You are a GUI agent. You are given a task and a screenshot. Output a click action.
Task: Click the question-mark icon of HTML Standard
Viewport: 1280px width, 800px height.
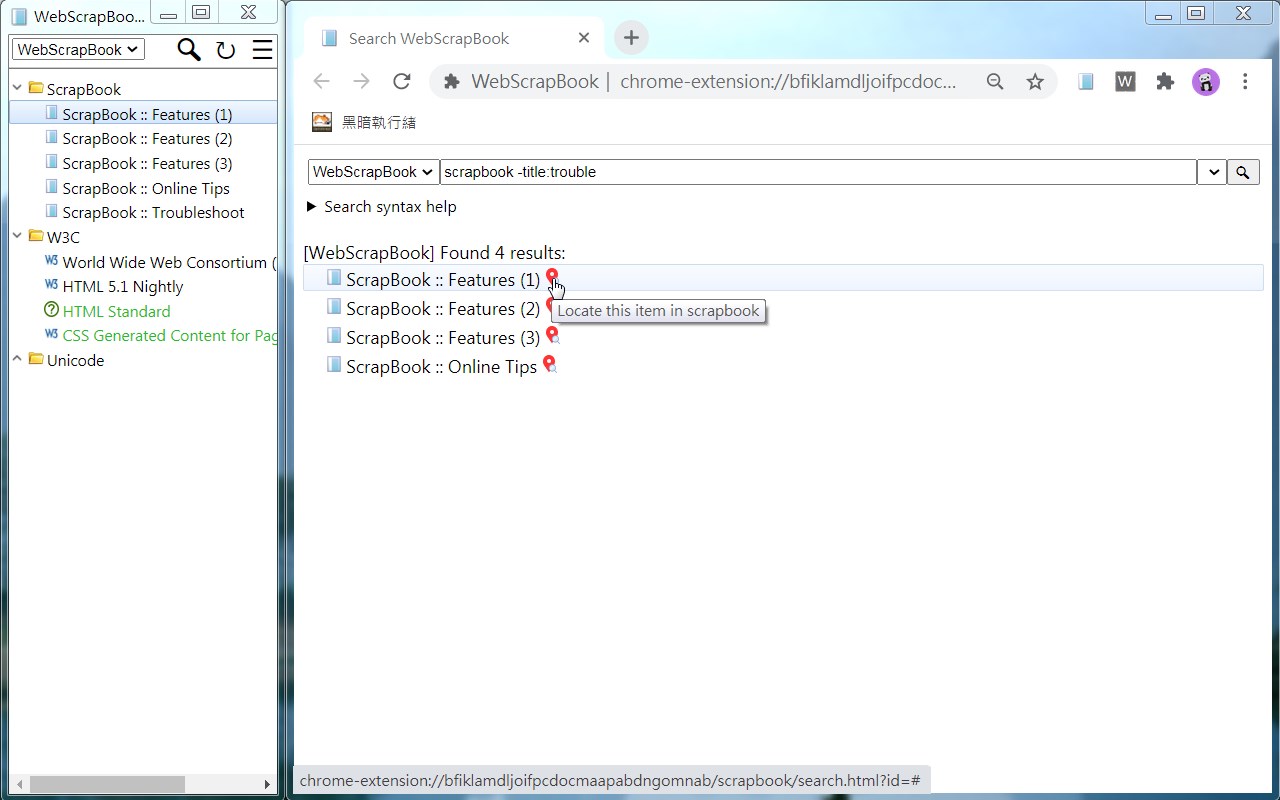(52, 310)
